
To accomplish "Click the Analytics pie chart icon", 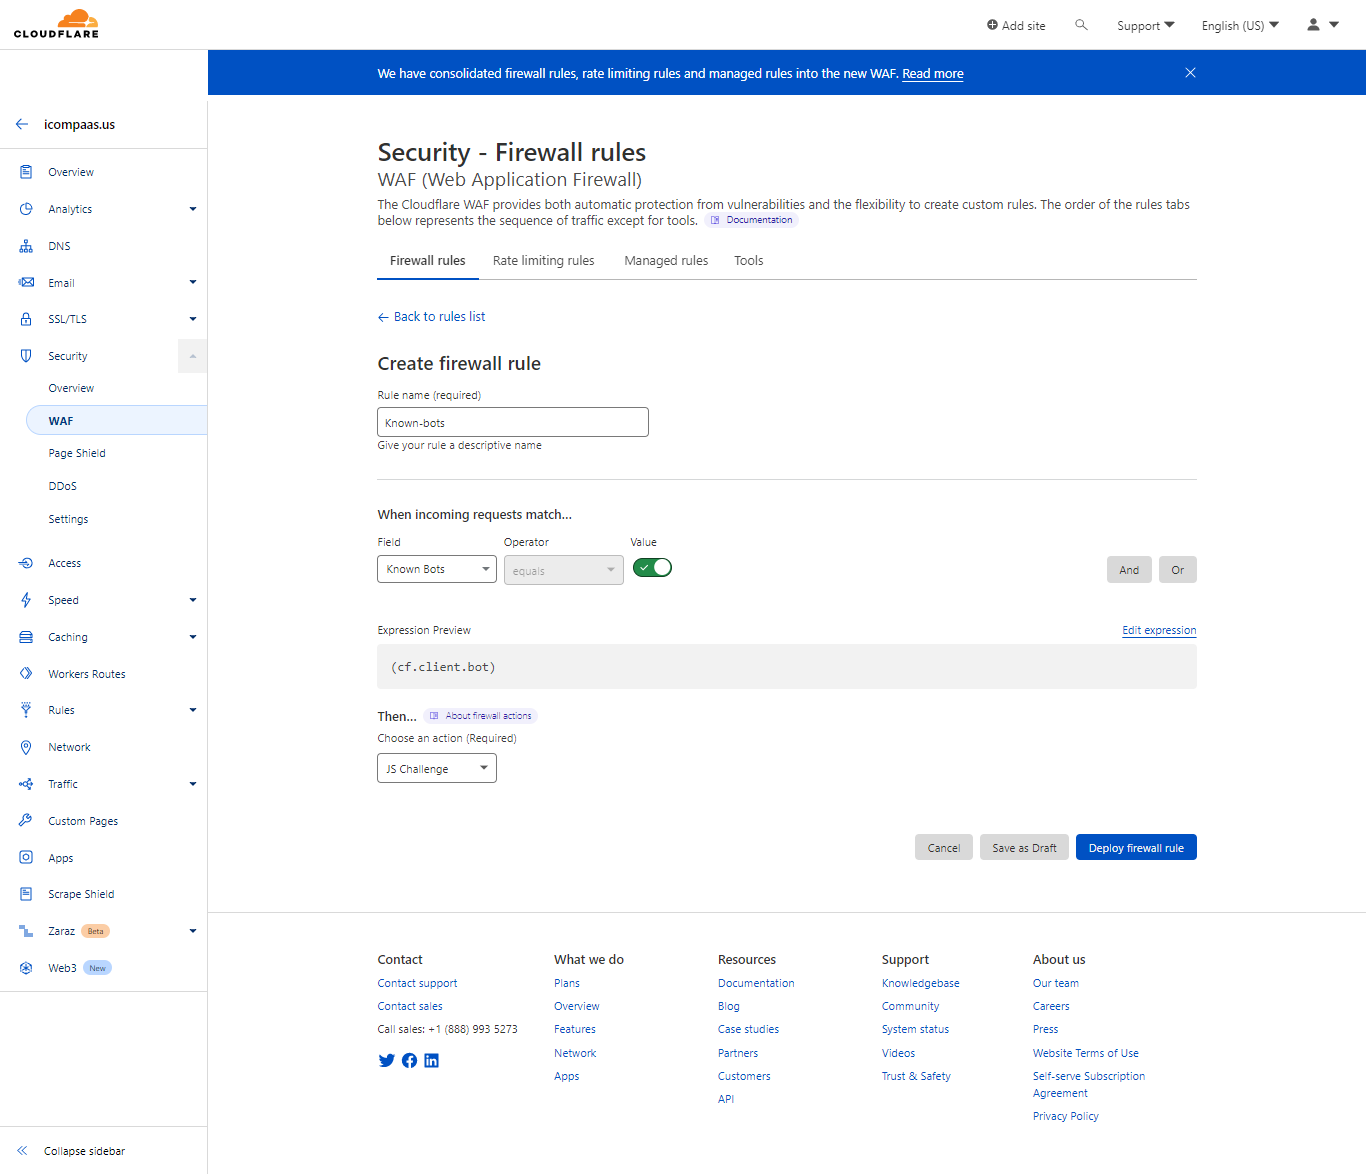I will [x=26, y=209].
